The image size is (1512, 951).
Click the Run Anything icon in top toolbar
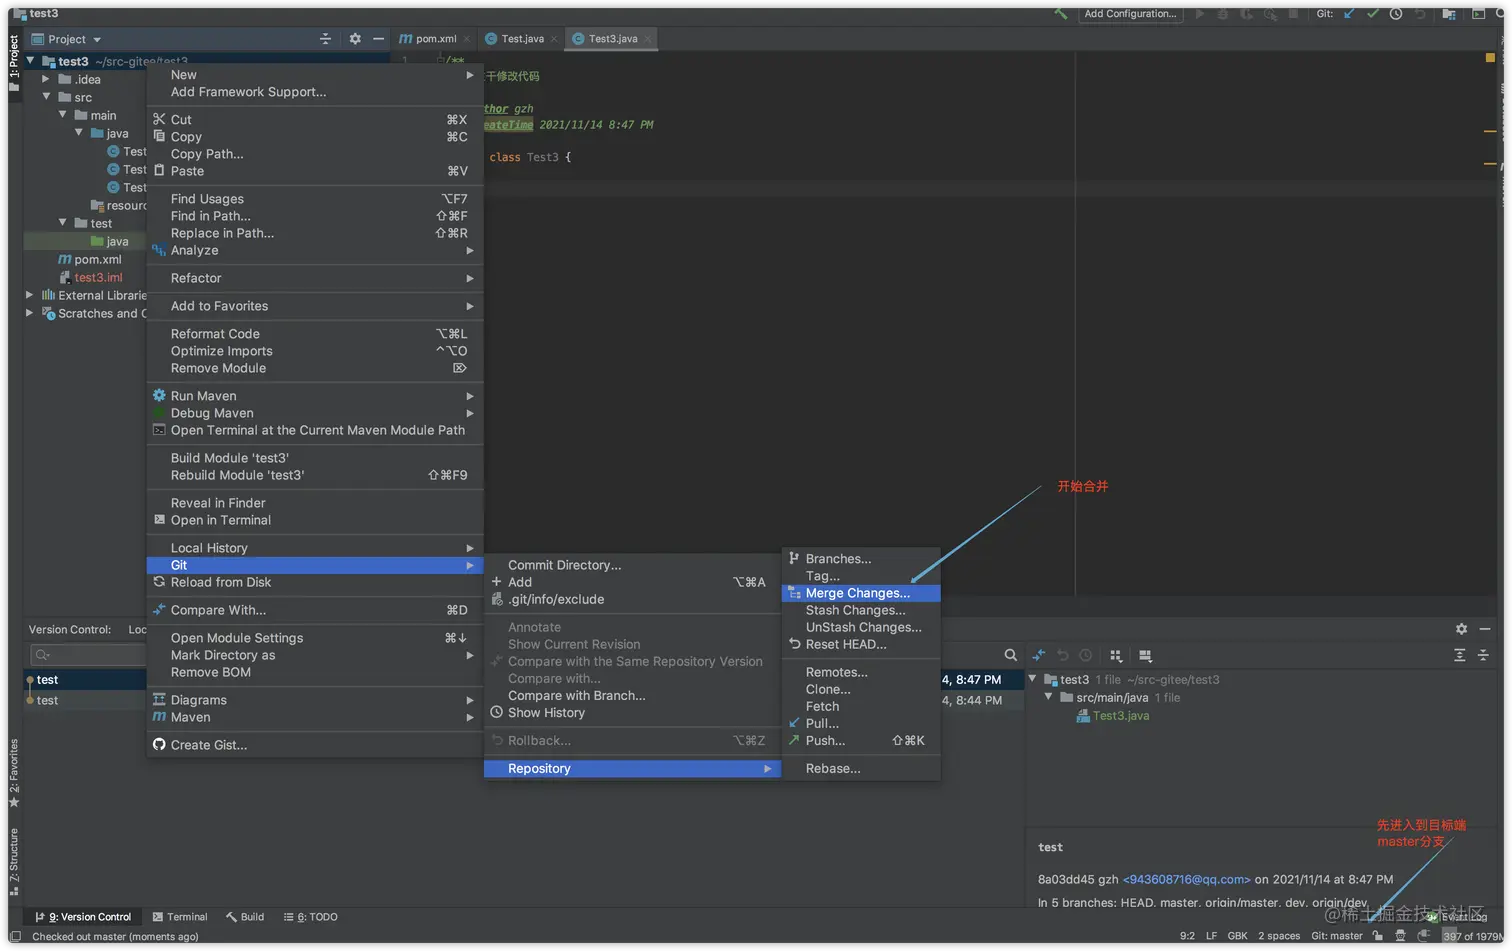pyautogui.click(x=1478, y=14)
